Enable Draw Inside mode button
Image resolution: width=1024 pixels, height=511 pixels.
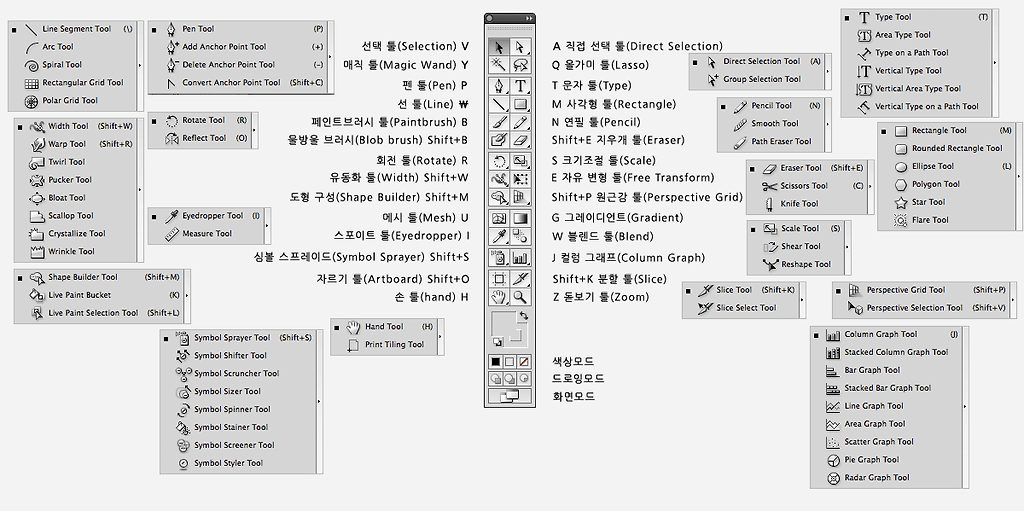point(523,378)
